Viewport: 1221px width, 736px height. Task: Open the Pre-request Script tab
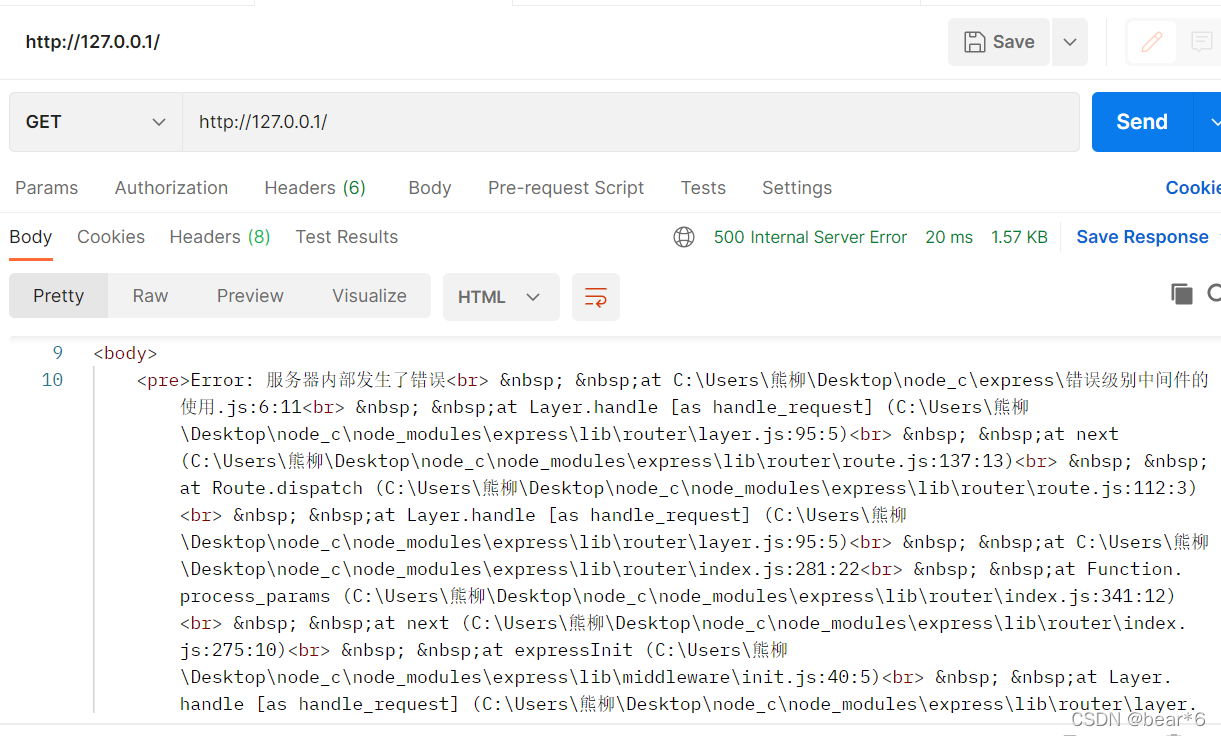point(566,188)
